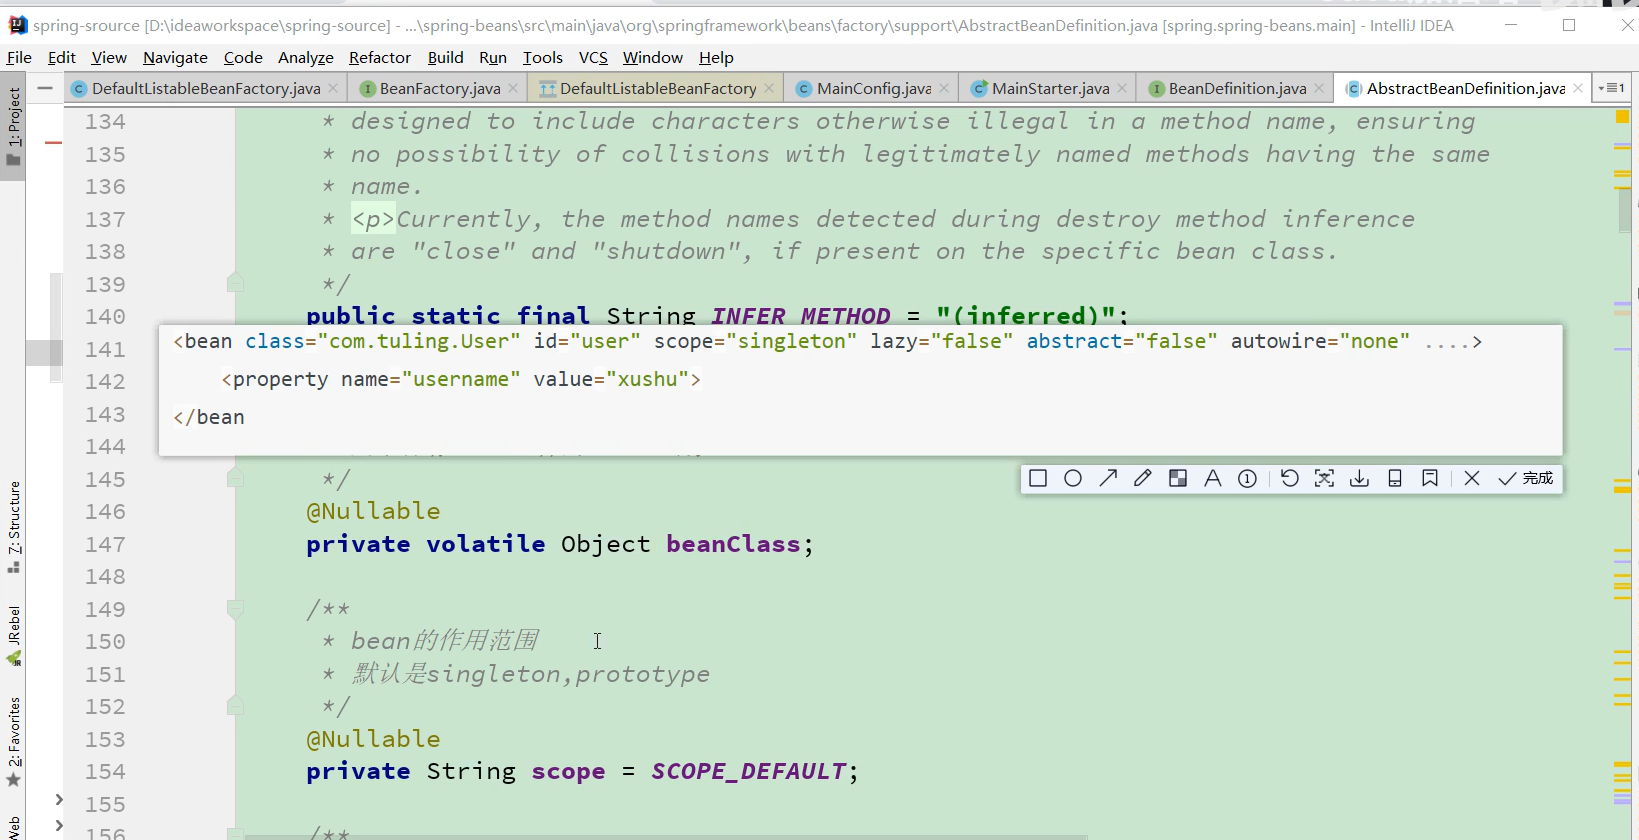Click the SCOPE_DEFAULT constant
1639x840 pixels.
pos(749,771)
